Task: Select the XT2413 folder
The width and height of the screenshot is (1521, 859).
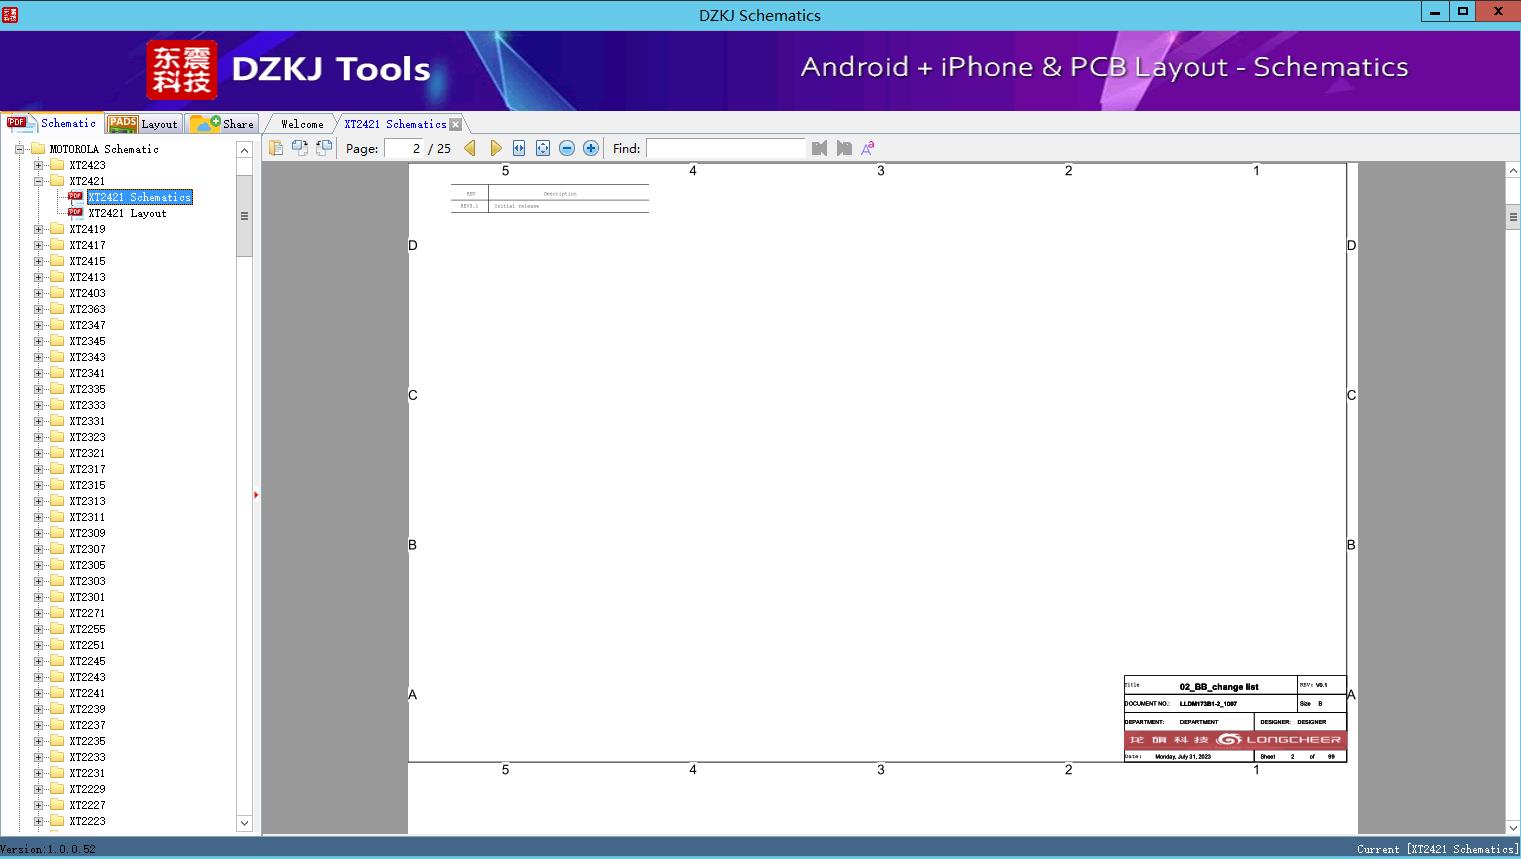Action: click(87, 277)
